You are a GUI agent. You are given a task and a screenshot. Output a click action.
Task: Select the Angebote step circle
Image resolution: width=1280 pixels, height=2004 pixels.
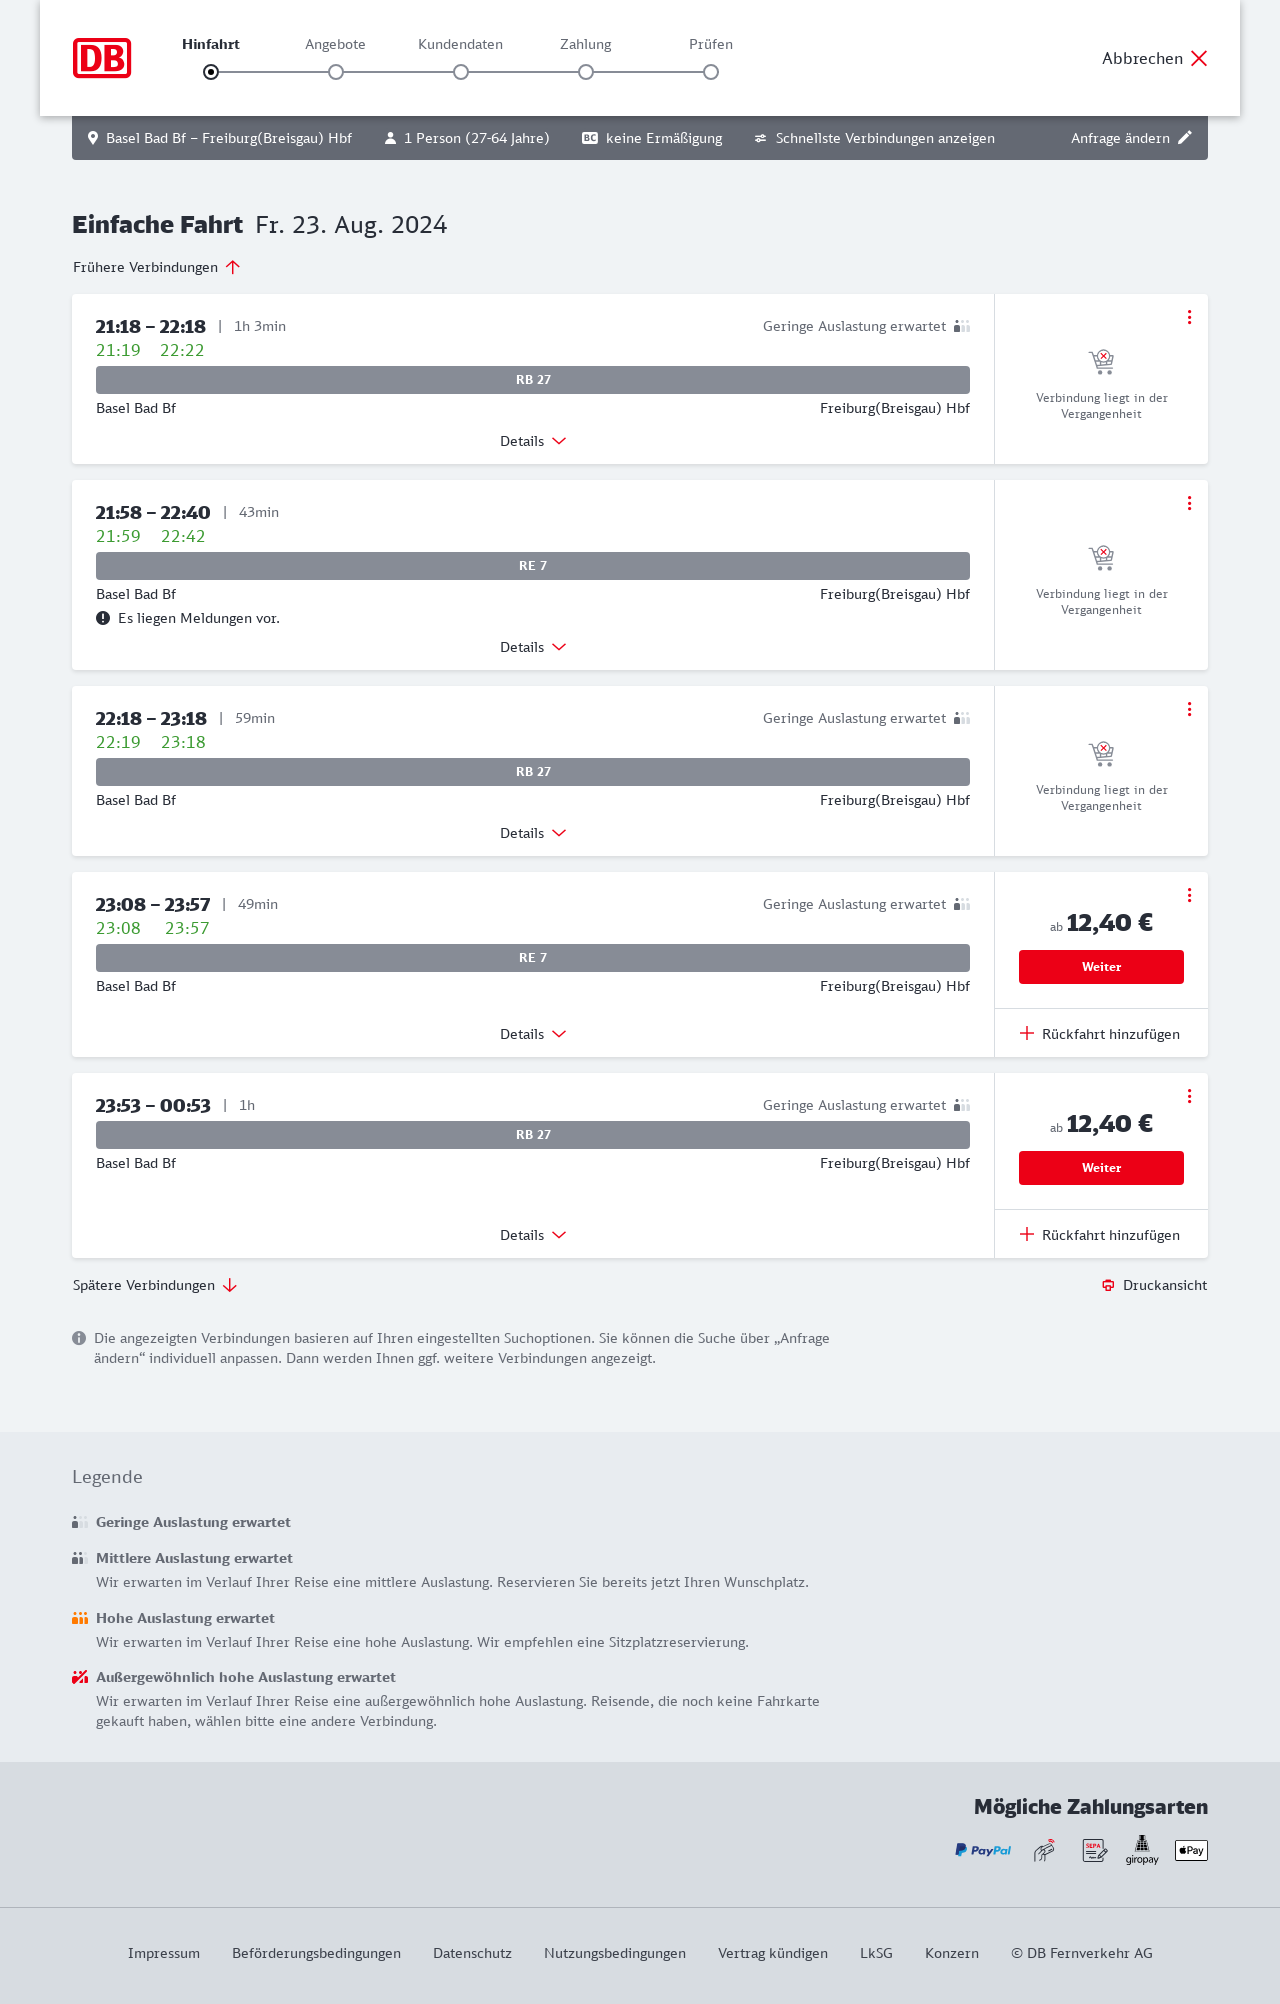(x=336, y=72)
